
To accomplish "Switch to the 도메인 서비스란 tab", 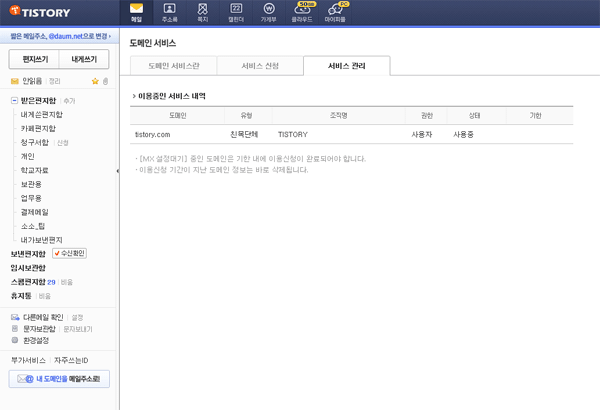I will (x=174, y=66).
